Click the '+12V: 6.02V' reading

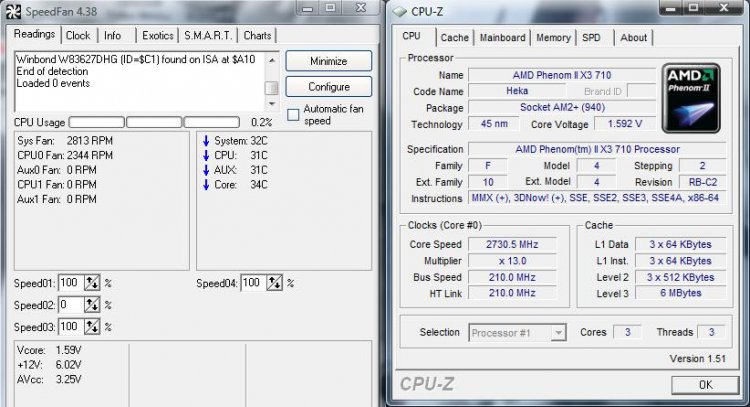coord(49,365)
